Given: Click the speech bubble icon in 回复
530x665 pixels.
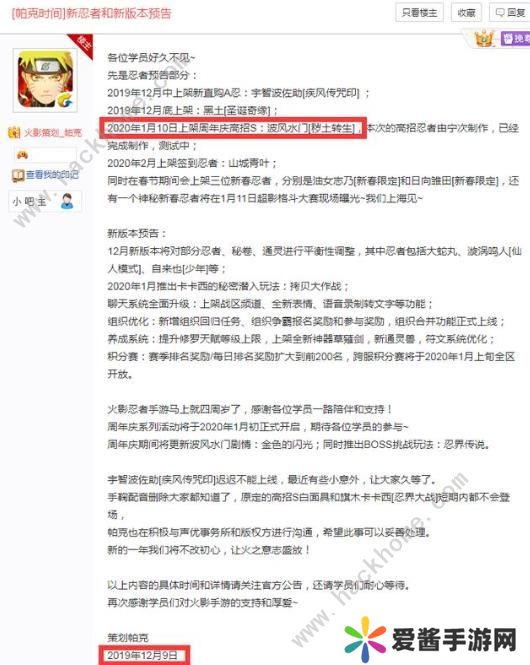Looking at the screenshot, I should pyautogui.click(x=500, y=13).
